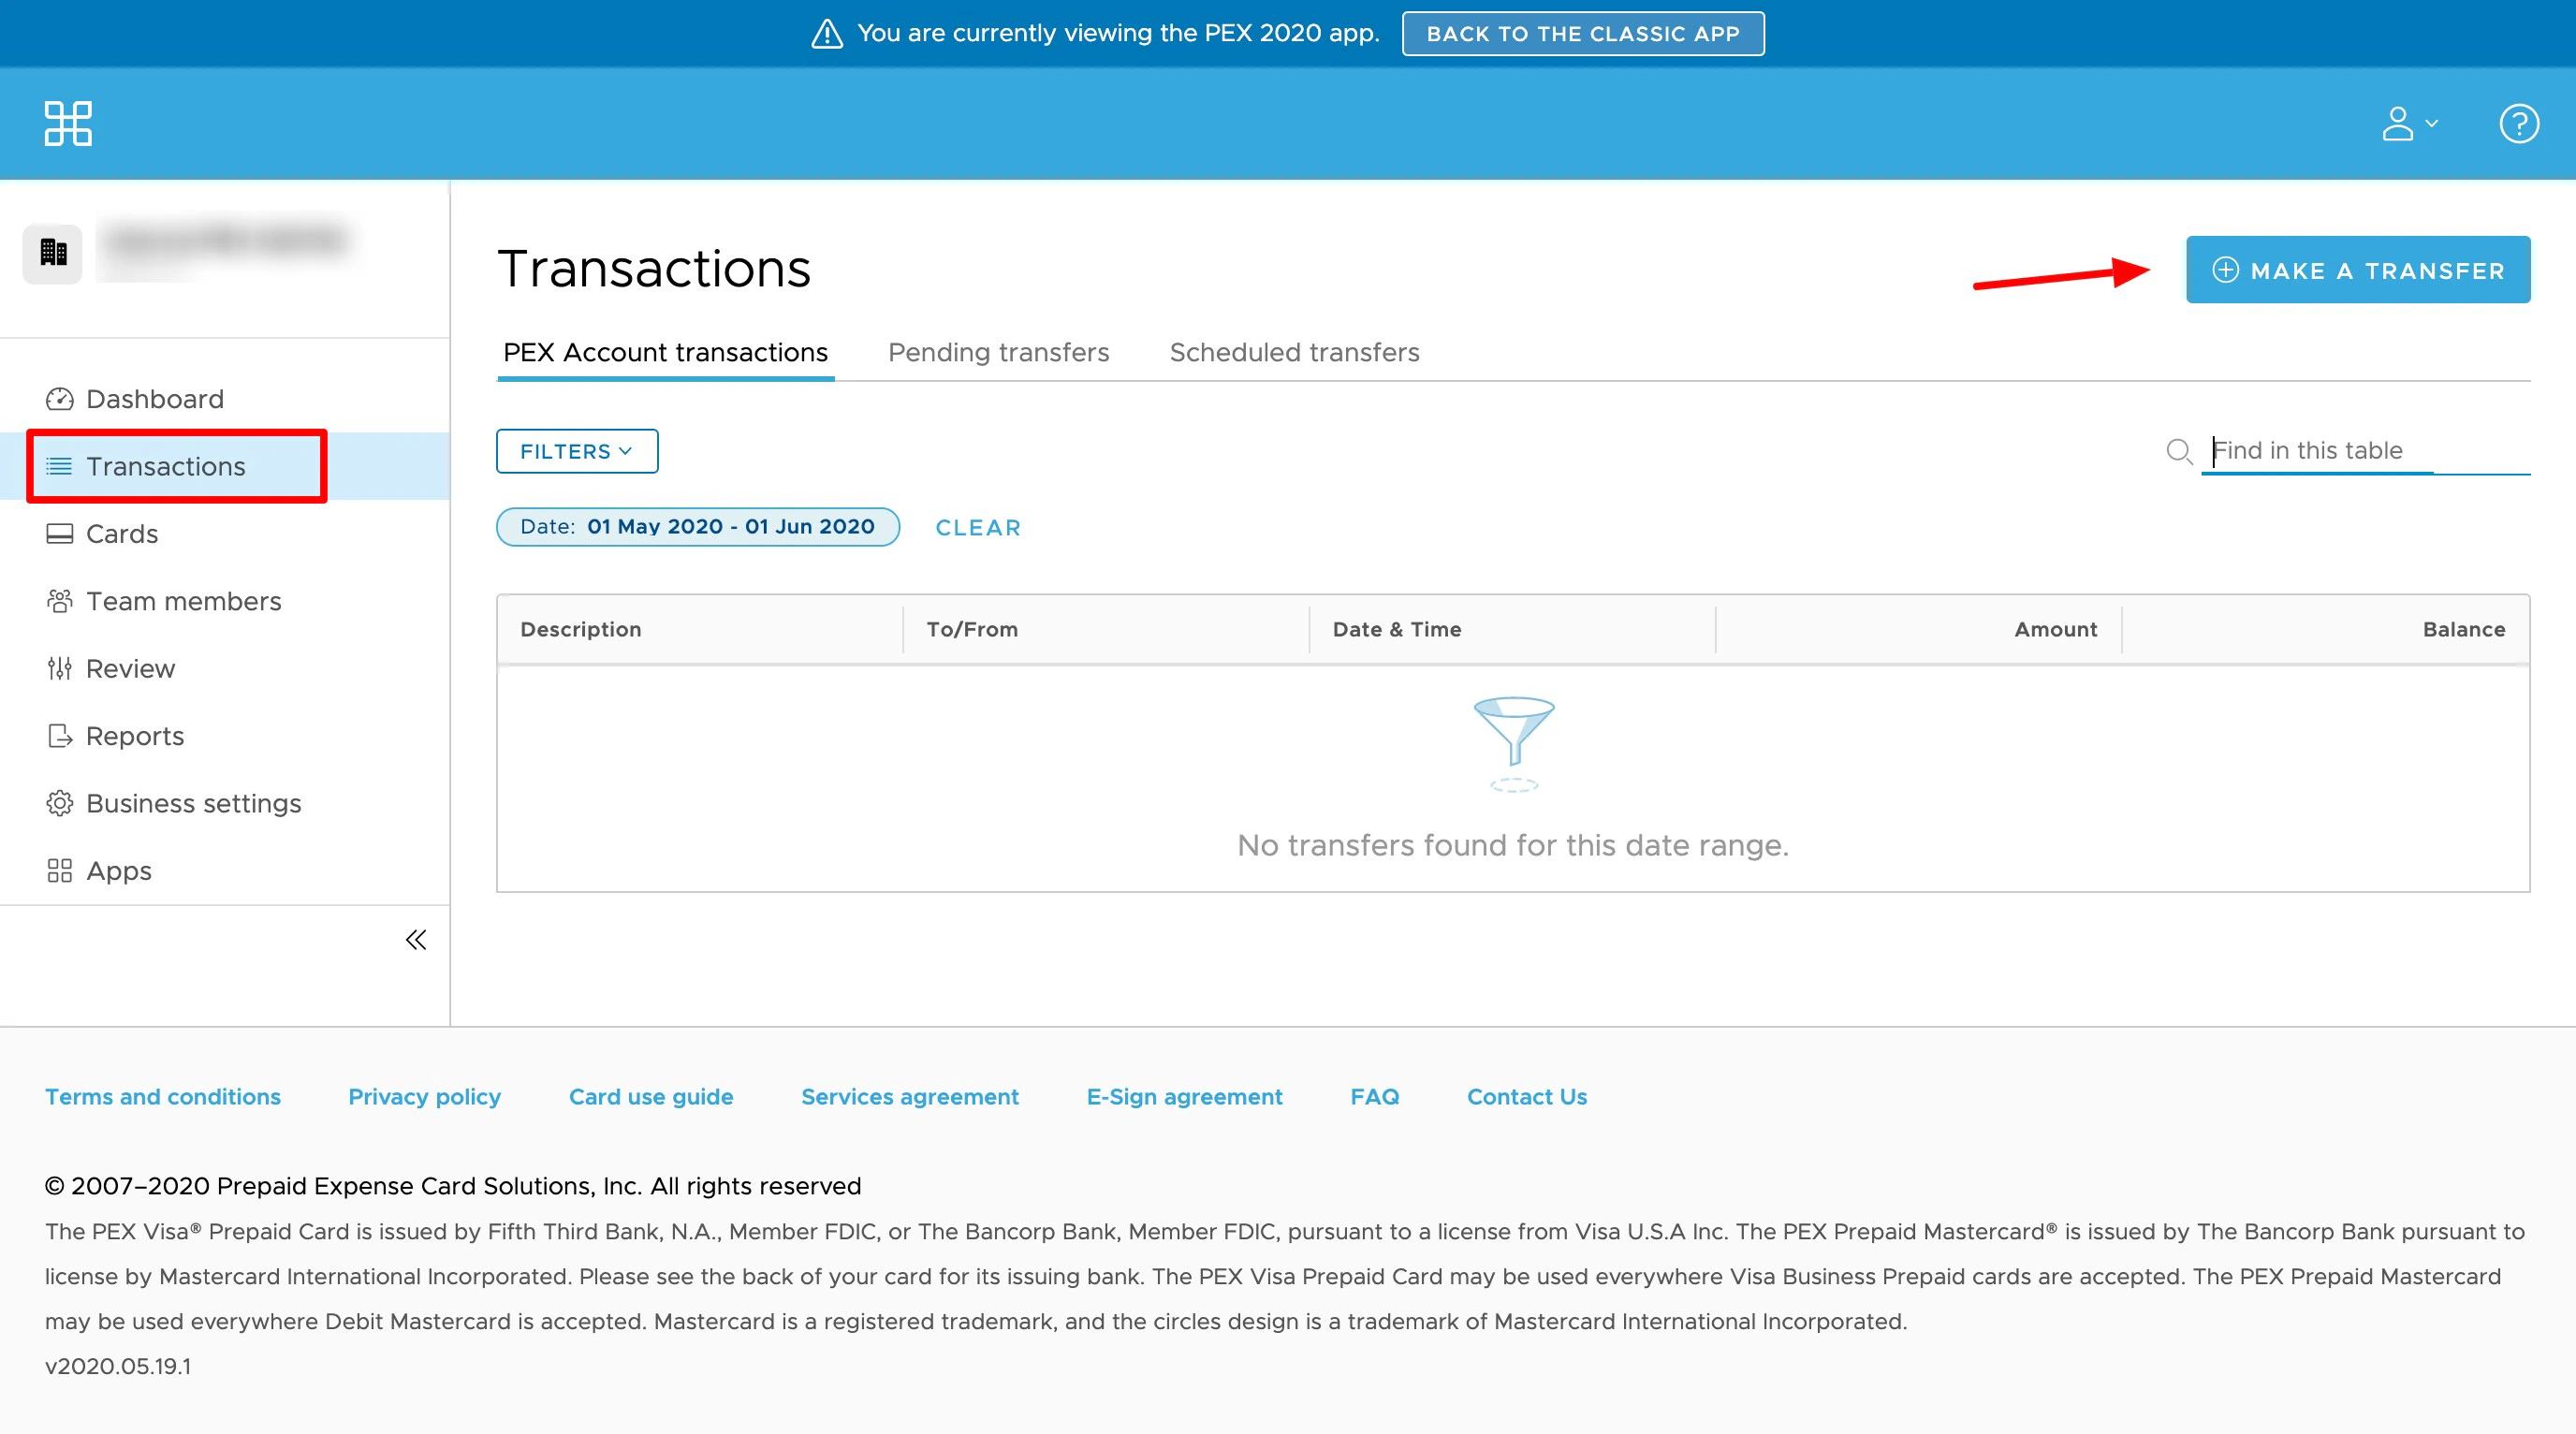Expand the user account menu
This screenshot has width=2576, height=1434.
(2408, 124)
